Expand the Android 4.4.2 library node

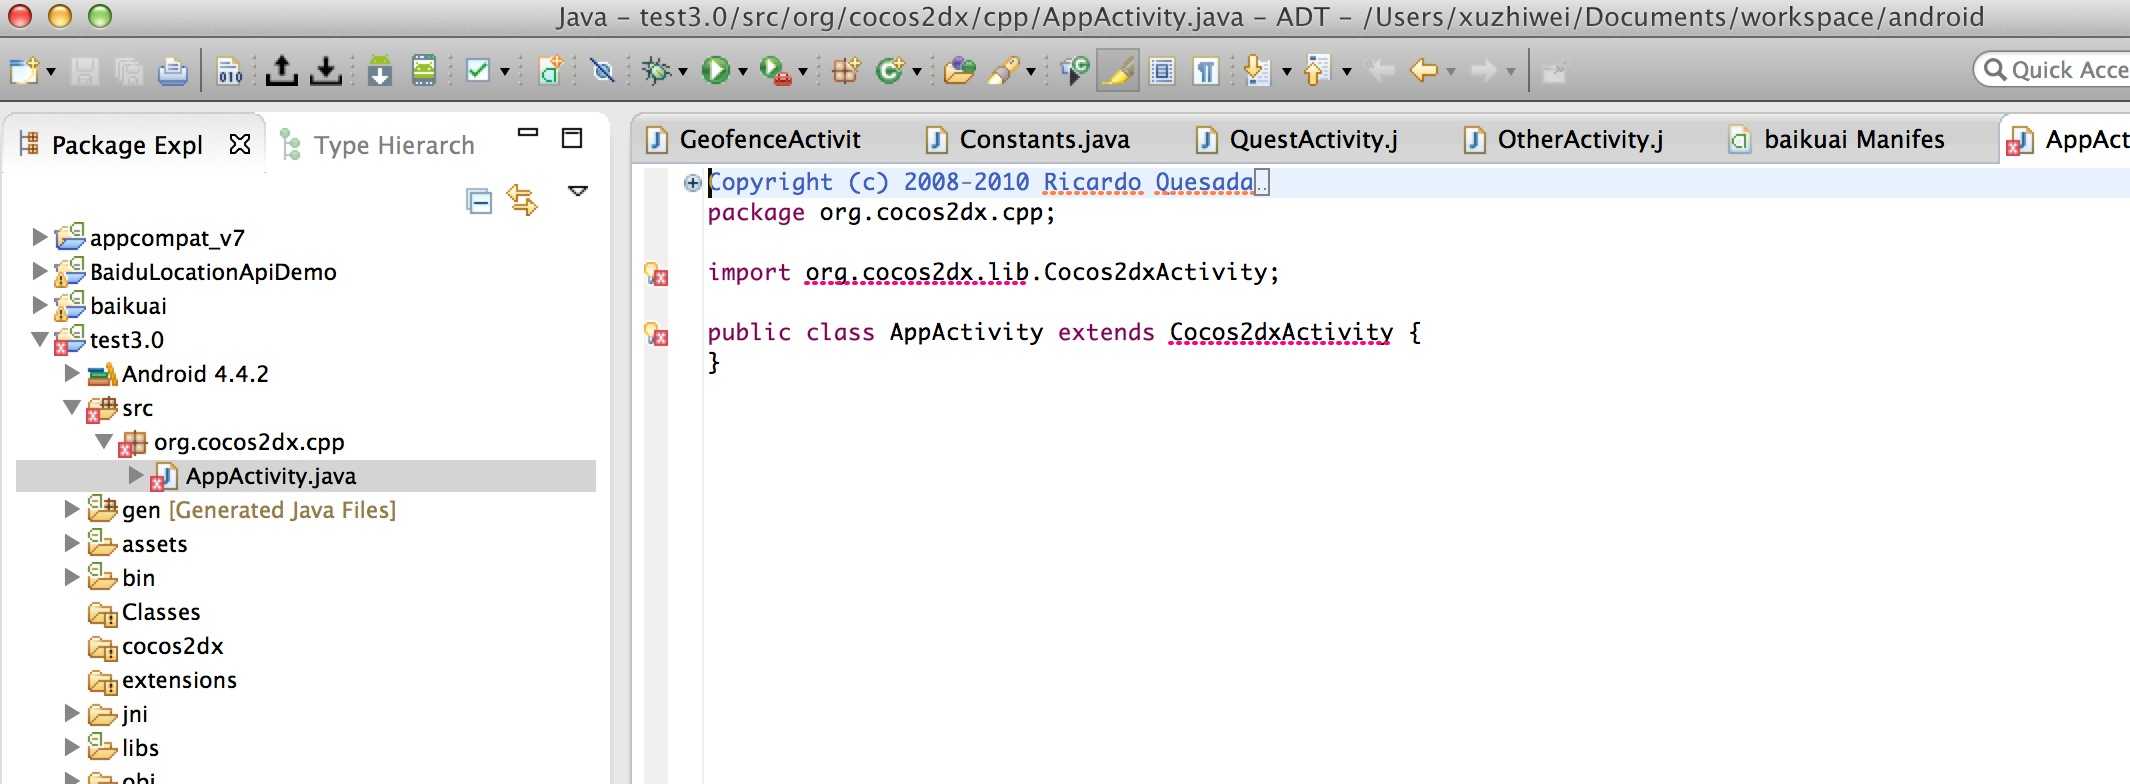pos(71,373)
